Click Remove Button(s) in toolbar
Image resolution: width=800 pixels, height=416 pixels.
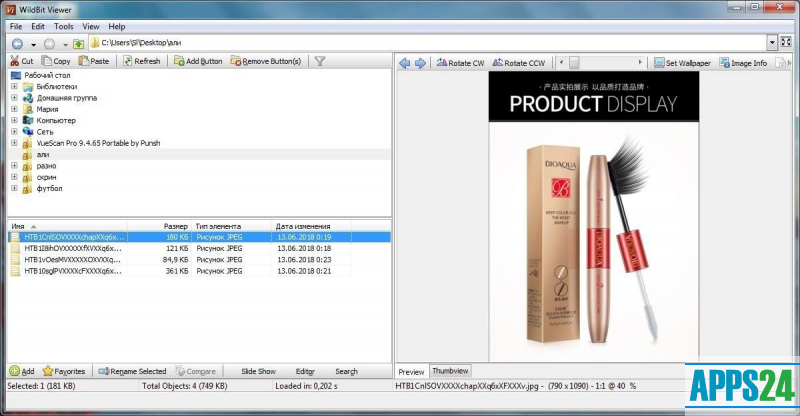pos(266,61)
